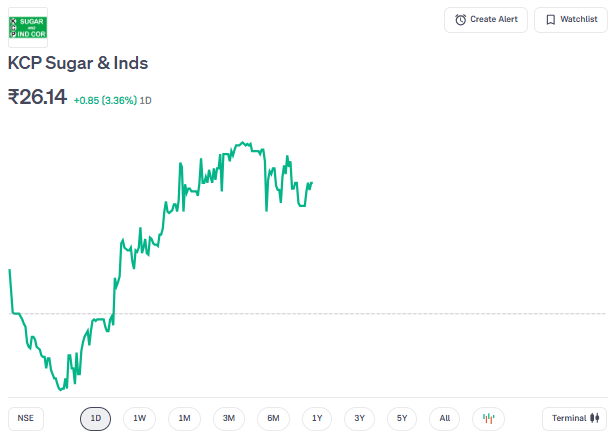Choose the All time period
The image size is (616, 438).
coord(445,418)
